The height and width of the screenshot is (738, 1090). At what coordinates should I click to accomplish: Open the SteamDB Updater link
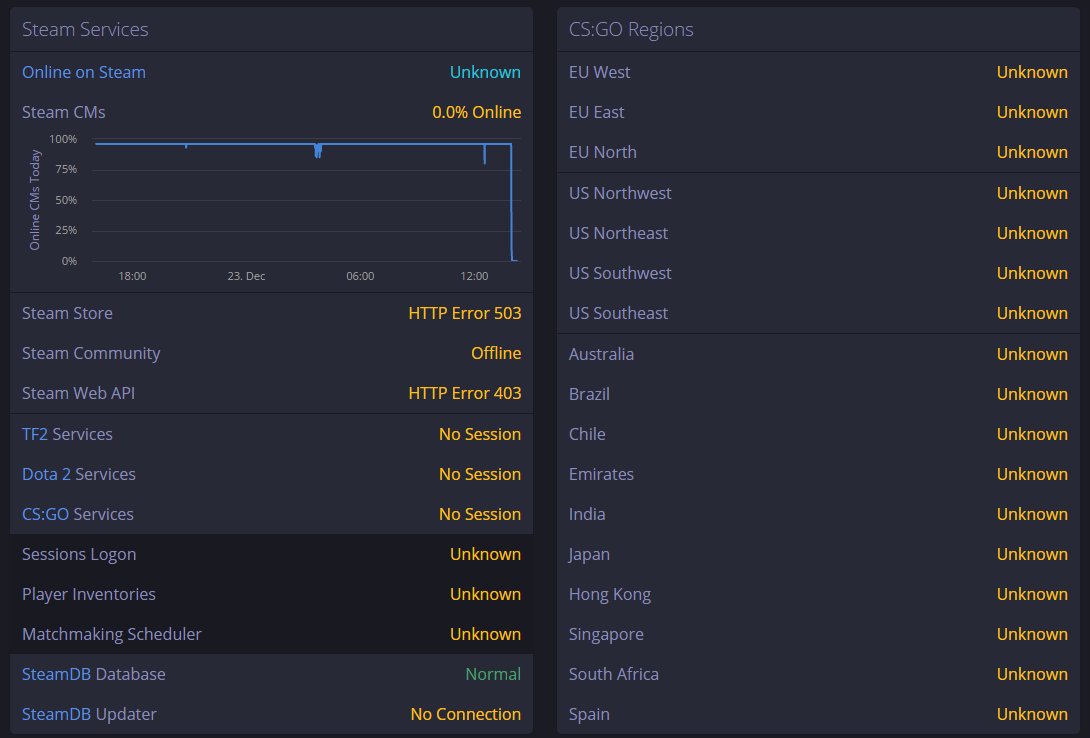(x=56, y=714)
